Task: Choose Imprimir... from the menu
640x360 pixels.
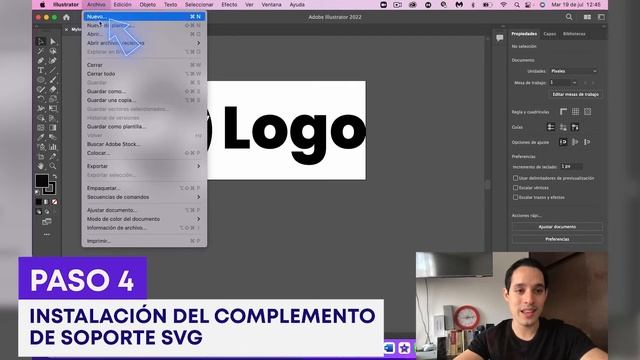Action: tap(144, 241)
